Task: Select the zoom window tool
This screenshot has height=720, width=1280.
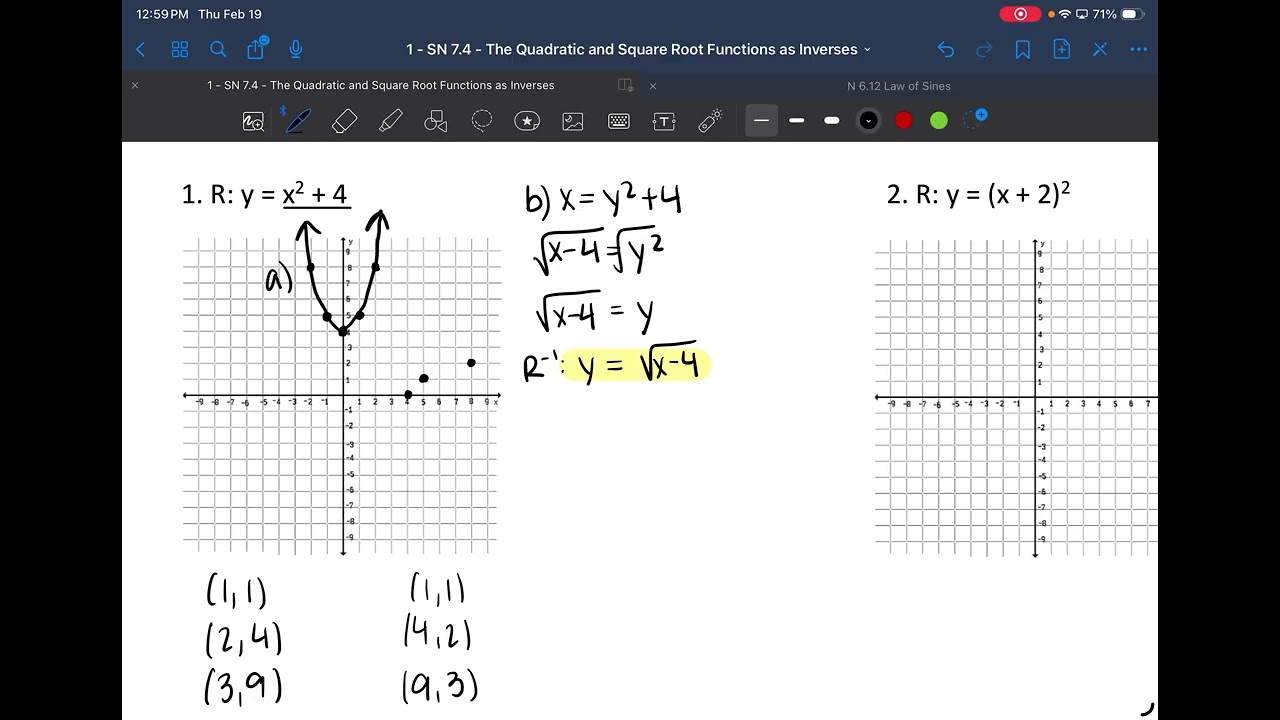Action: point(254,121)
